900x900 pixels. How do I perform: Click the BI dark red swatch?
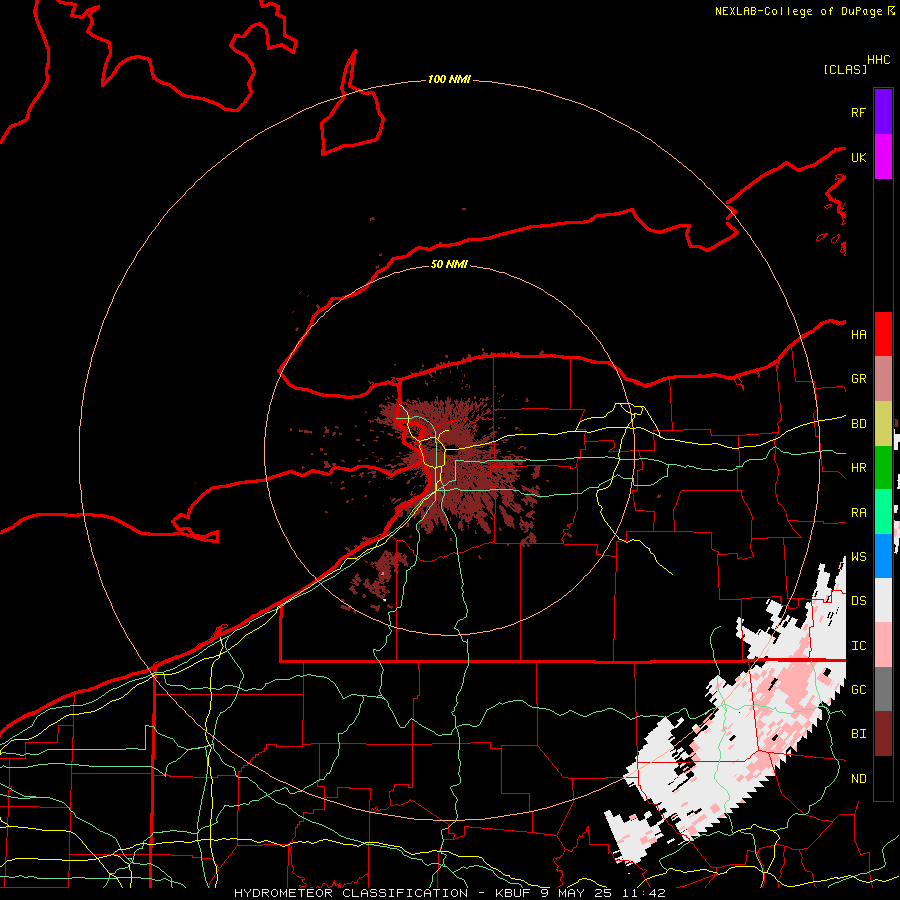coord(883,734)
